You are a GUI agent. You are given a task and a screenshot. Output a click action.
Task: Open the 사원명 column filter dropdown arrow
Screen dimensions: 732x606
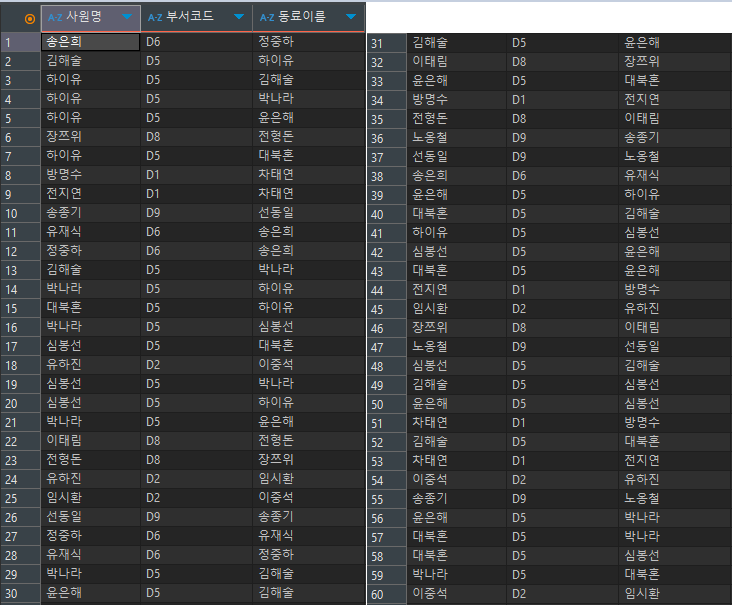point(127,17)
